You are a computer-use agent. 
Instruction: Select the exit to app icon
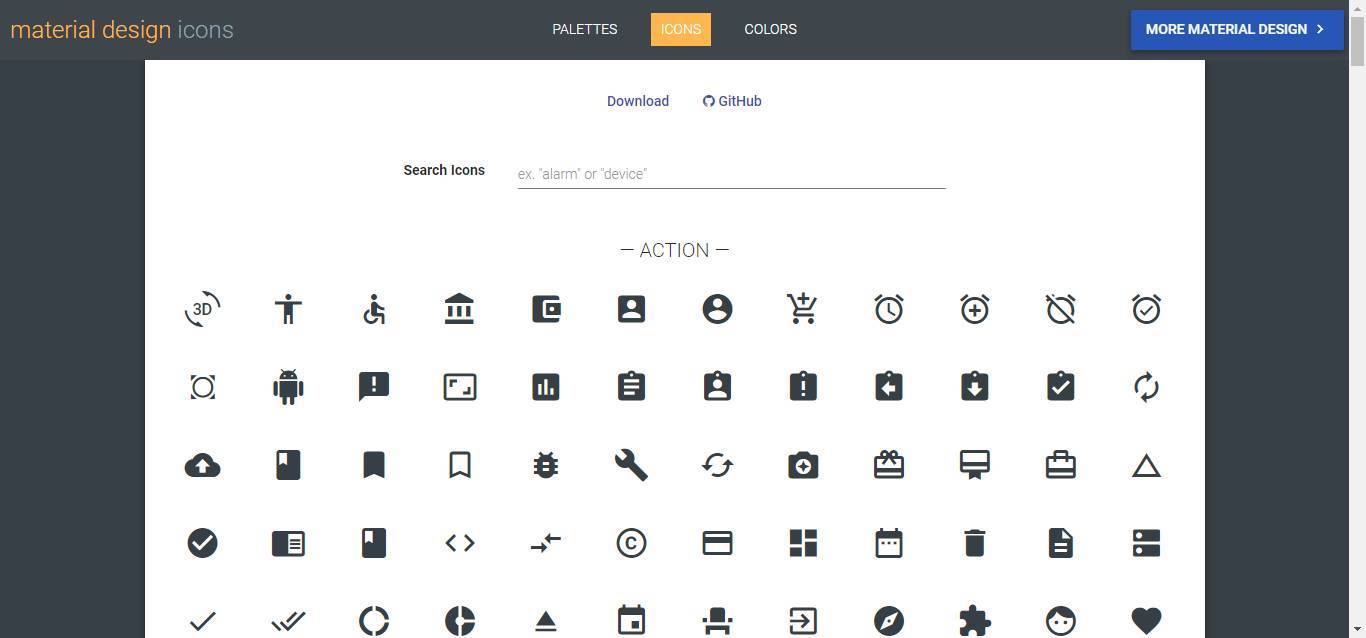(x=803, y=621)
